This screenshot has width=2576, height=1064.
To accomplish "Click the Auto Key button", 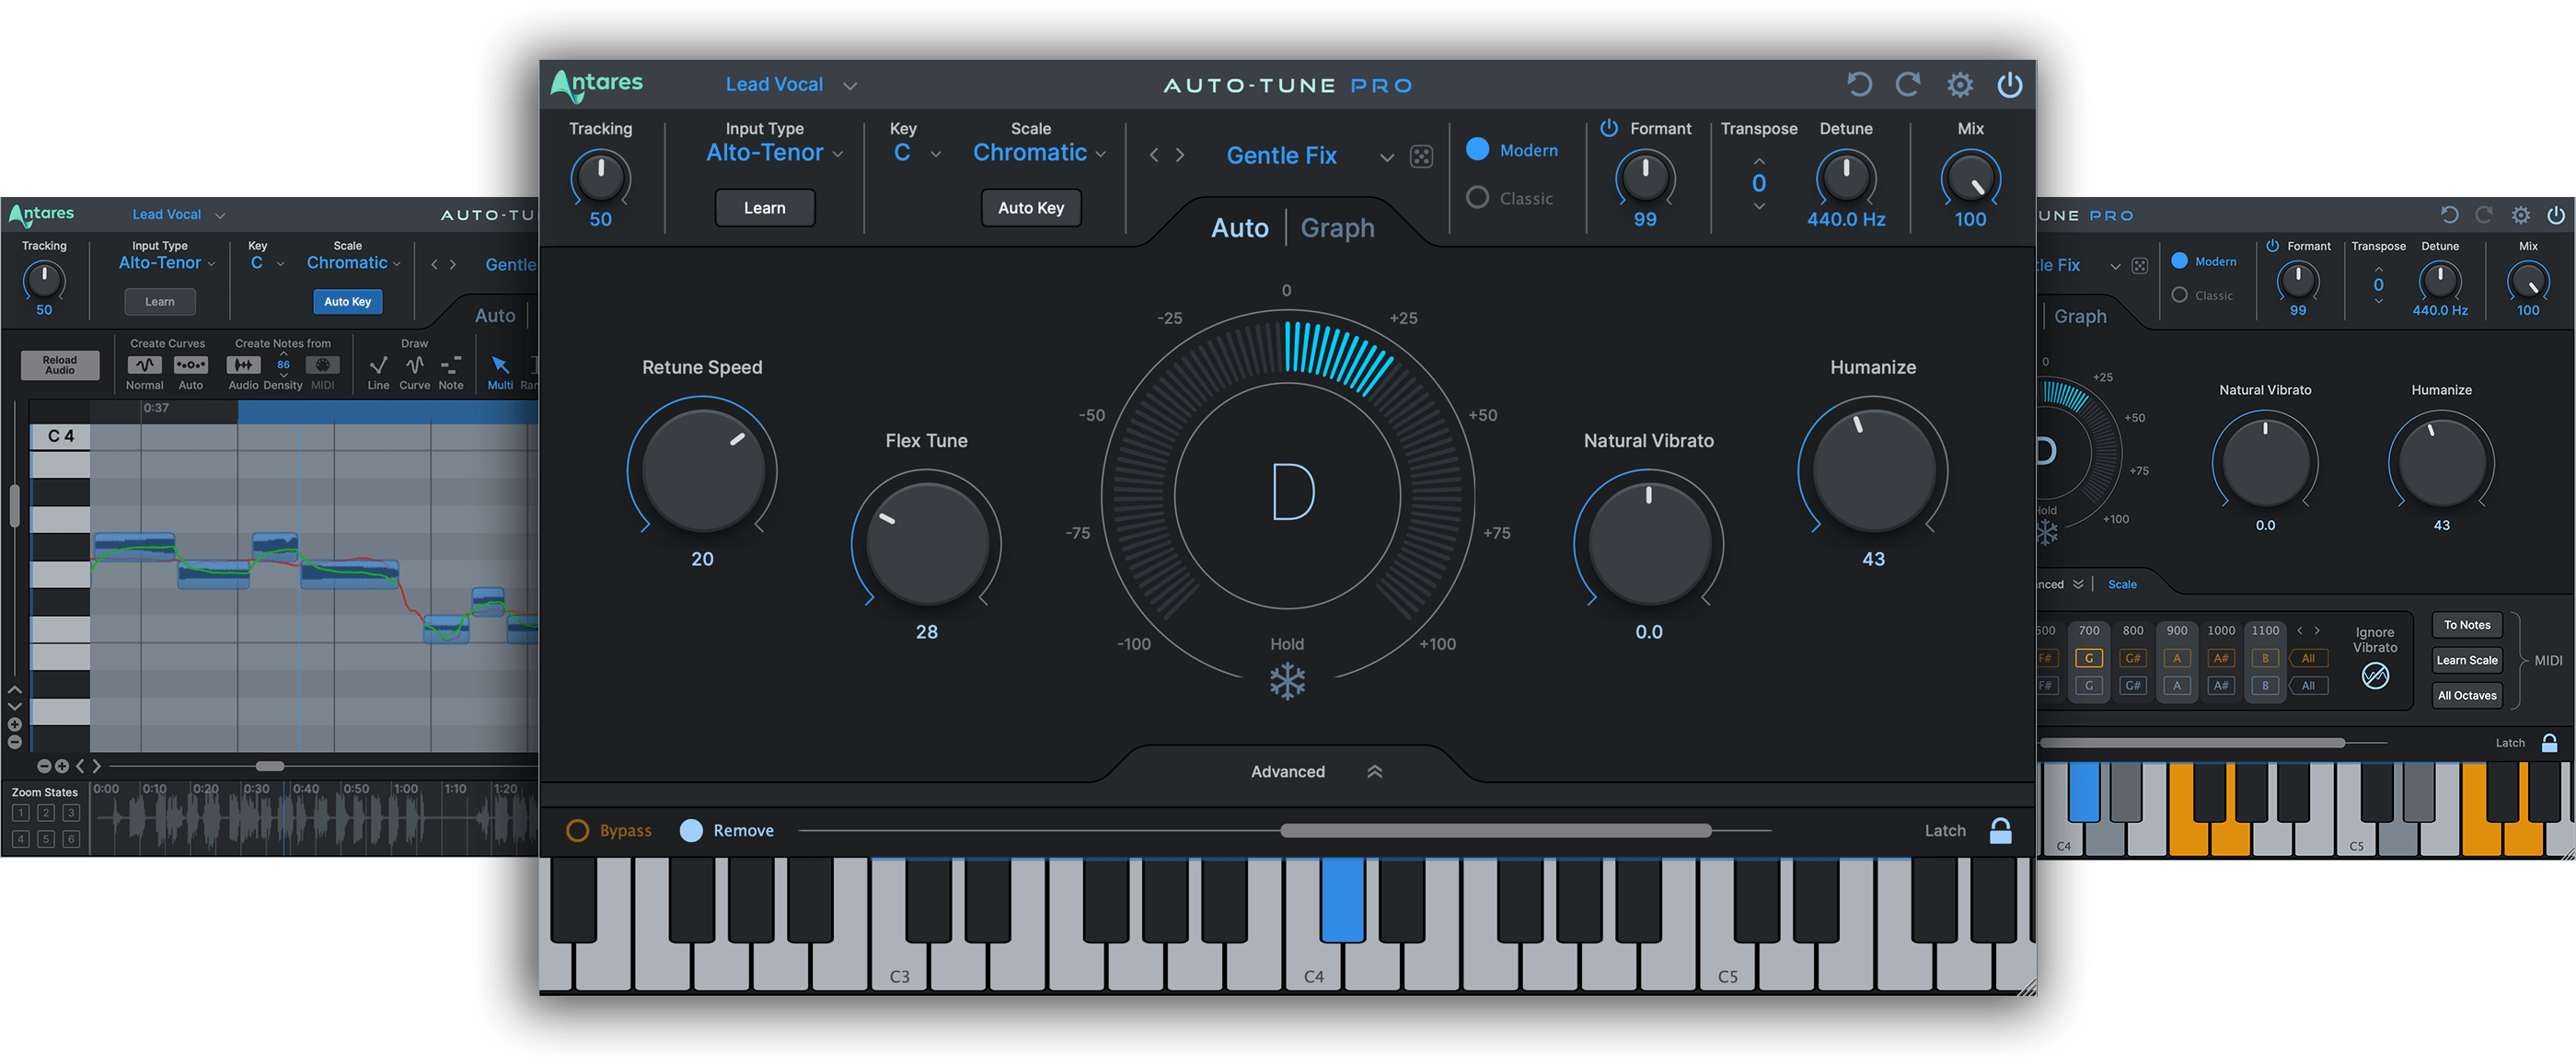I will pos(1031,207).
